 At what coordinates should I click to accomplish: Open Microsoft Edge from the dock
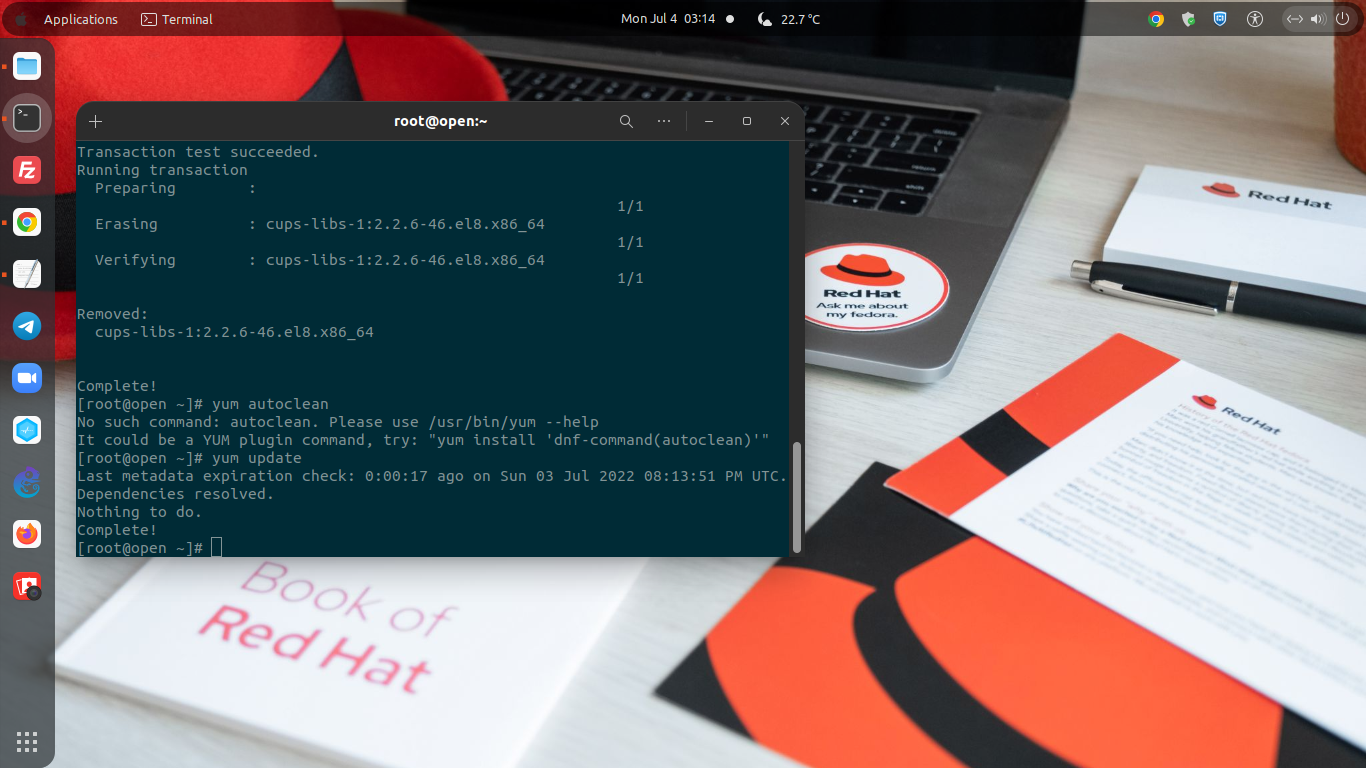pos(27,482)
